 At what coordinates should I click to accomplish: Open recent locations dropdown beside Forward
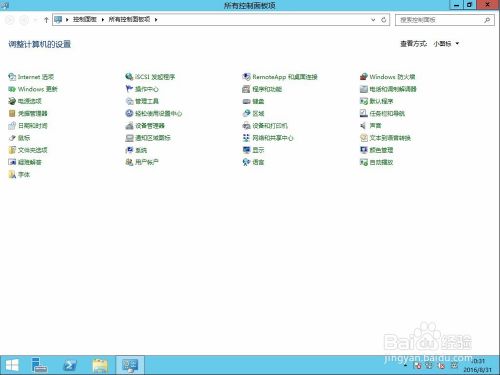35,20
